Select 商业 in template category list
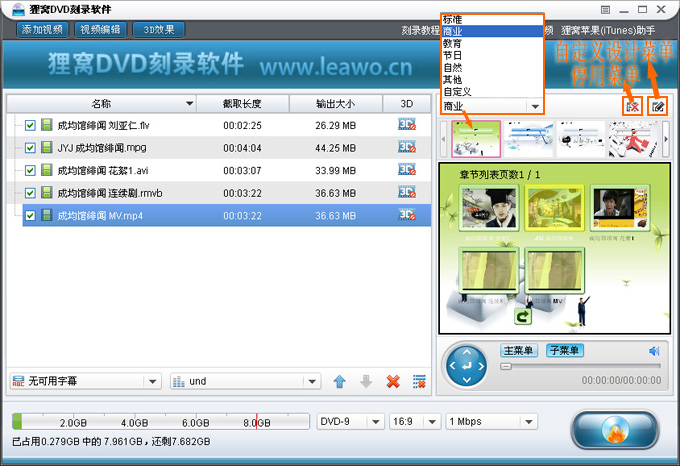 coord(492,31)
